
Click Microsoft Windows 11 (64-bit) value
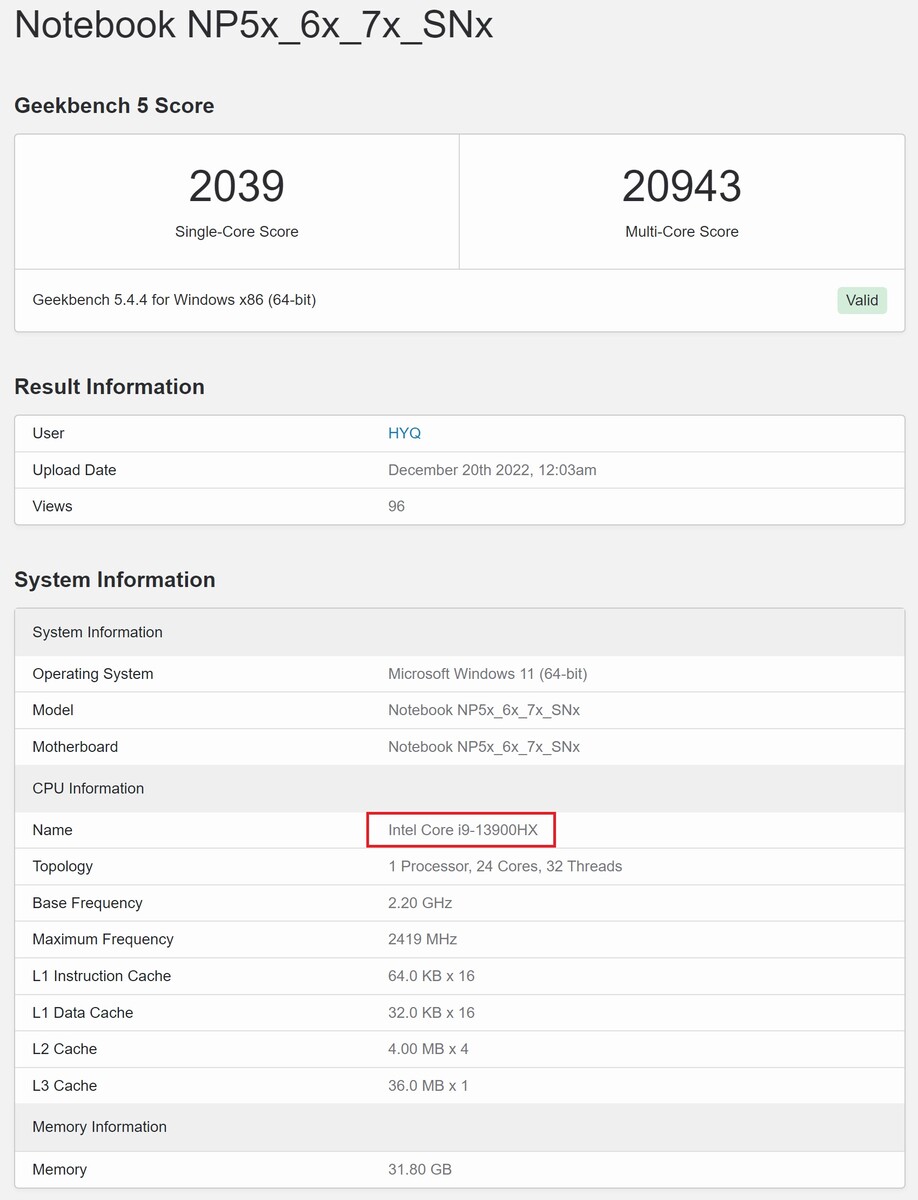tap(487, 674)
